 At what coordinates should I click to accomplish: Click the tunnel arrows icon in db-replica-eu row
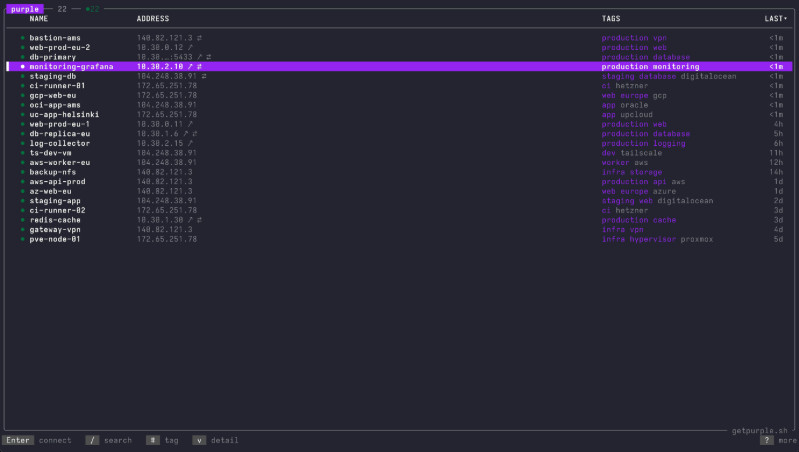195,134
